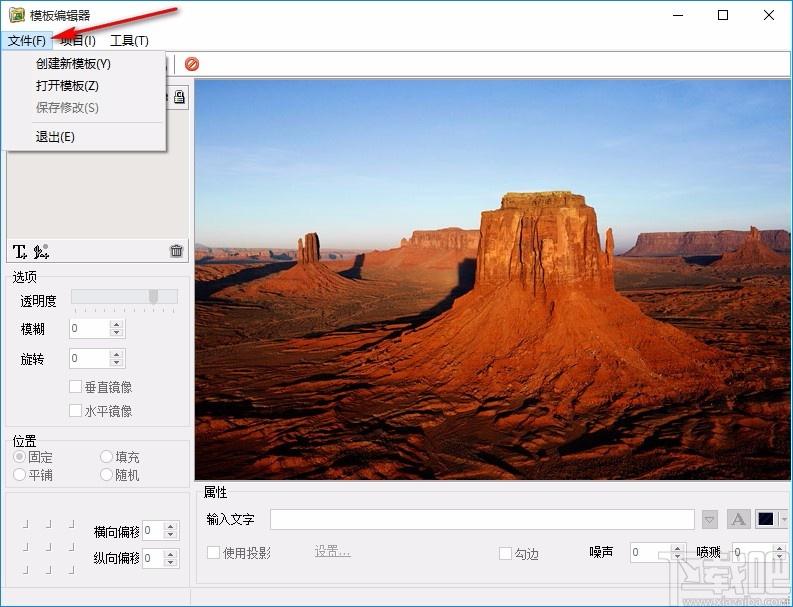Close the 模板编辑器 window
The width and height of the screenshot is (793, 607).
tap(769, 15)
